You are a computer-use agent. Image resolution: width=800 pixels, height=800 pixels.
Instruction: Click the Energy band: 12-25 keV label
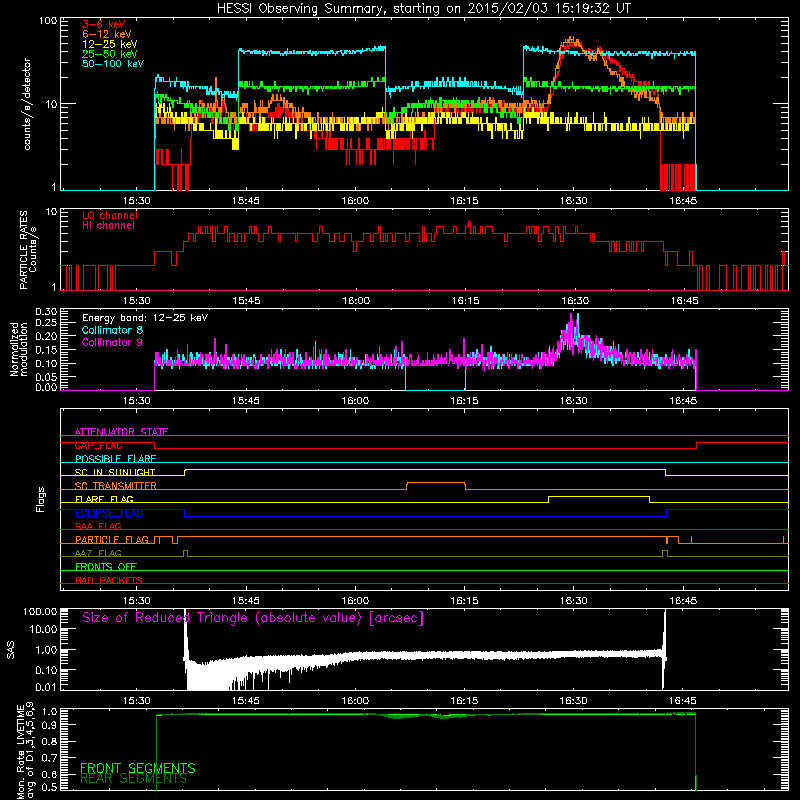pyautogui.click(x=145, y=318)
